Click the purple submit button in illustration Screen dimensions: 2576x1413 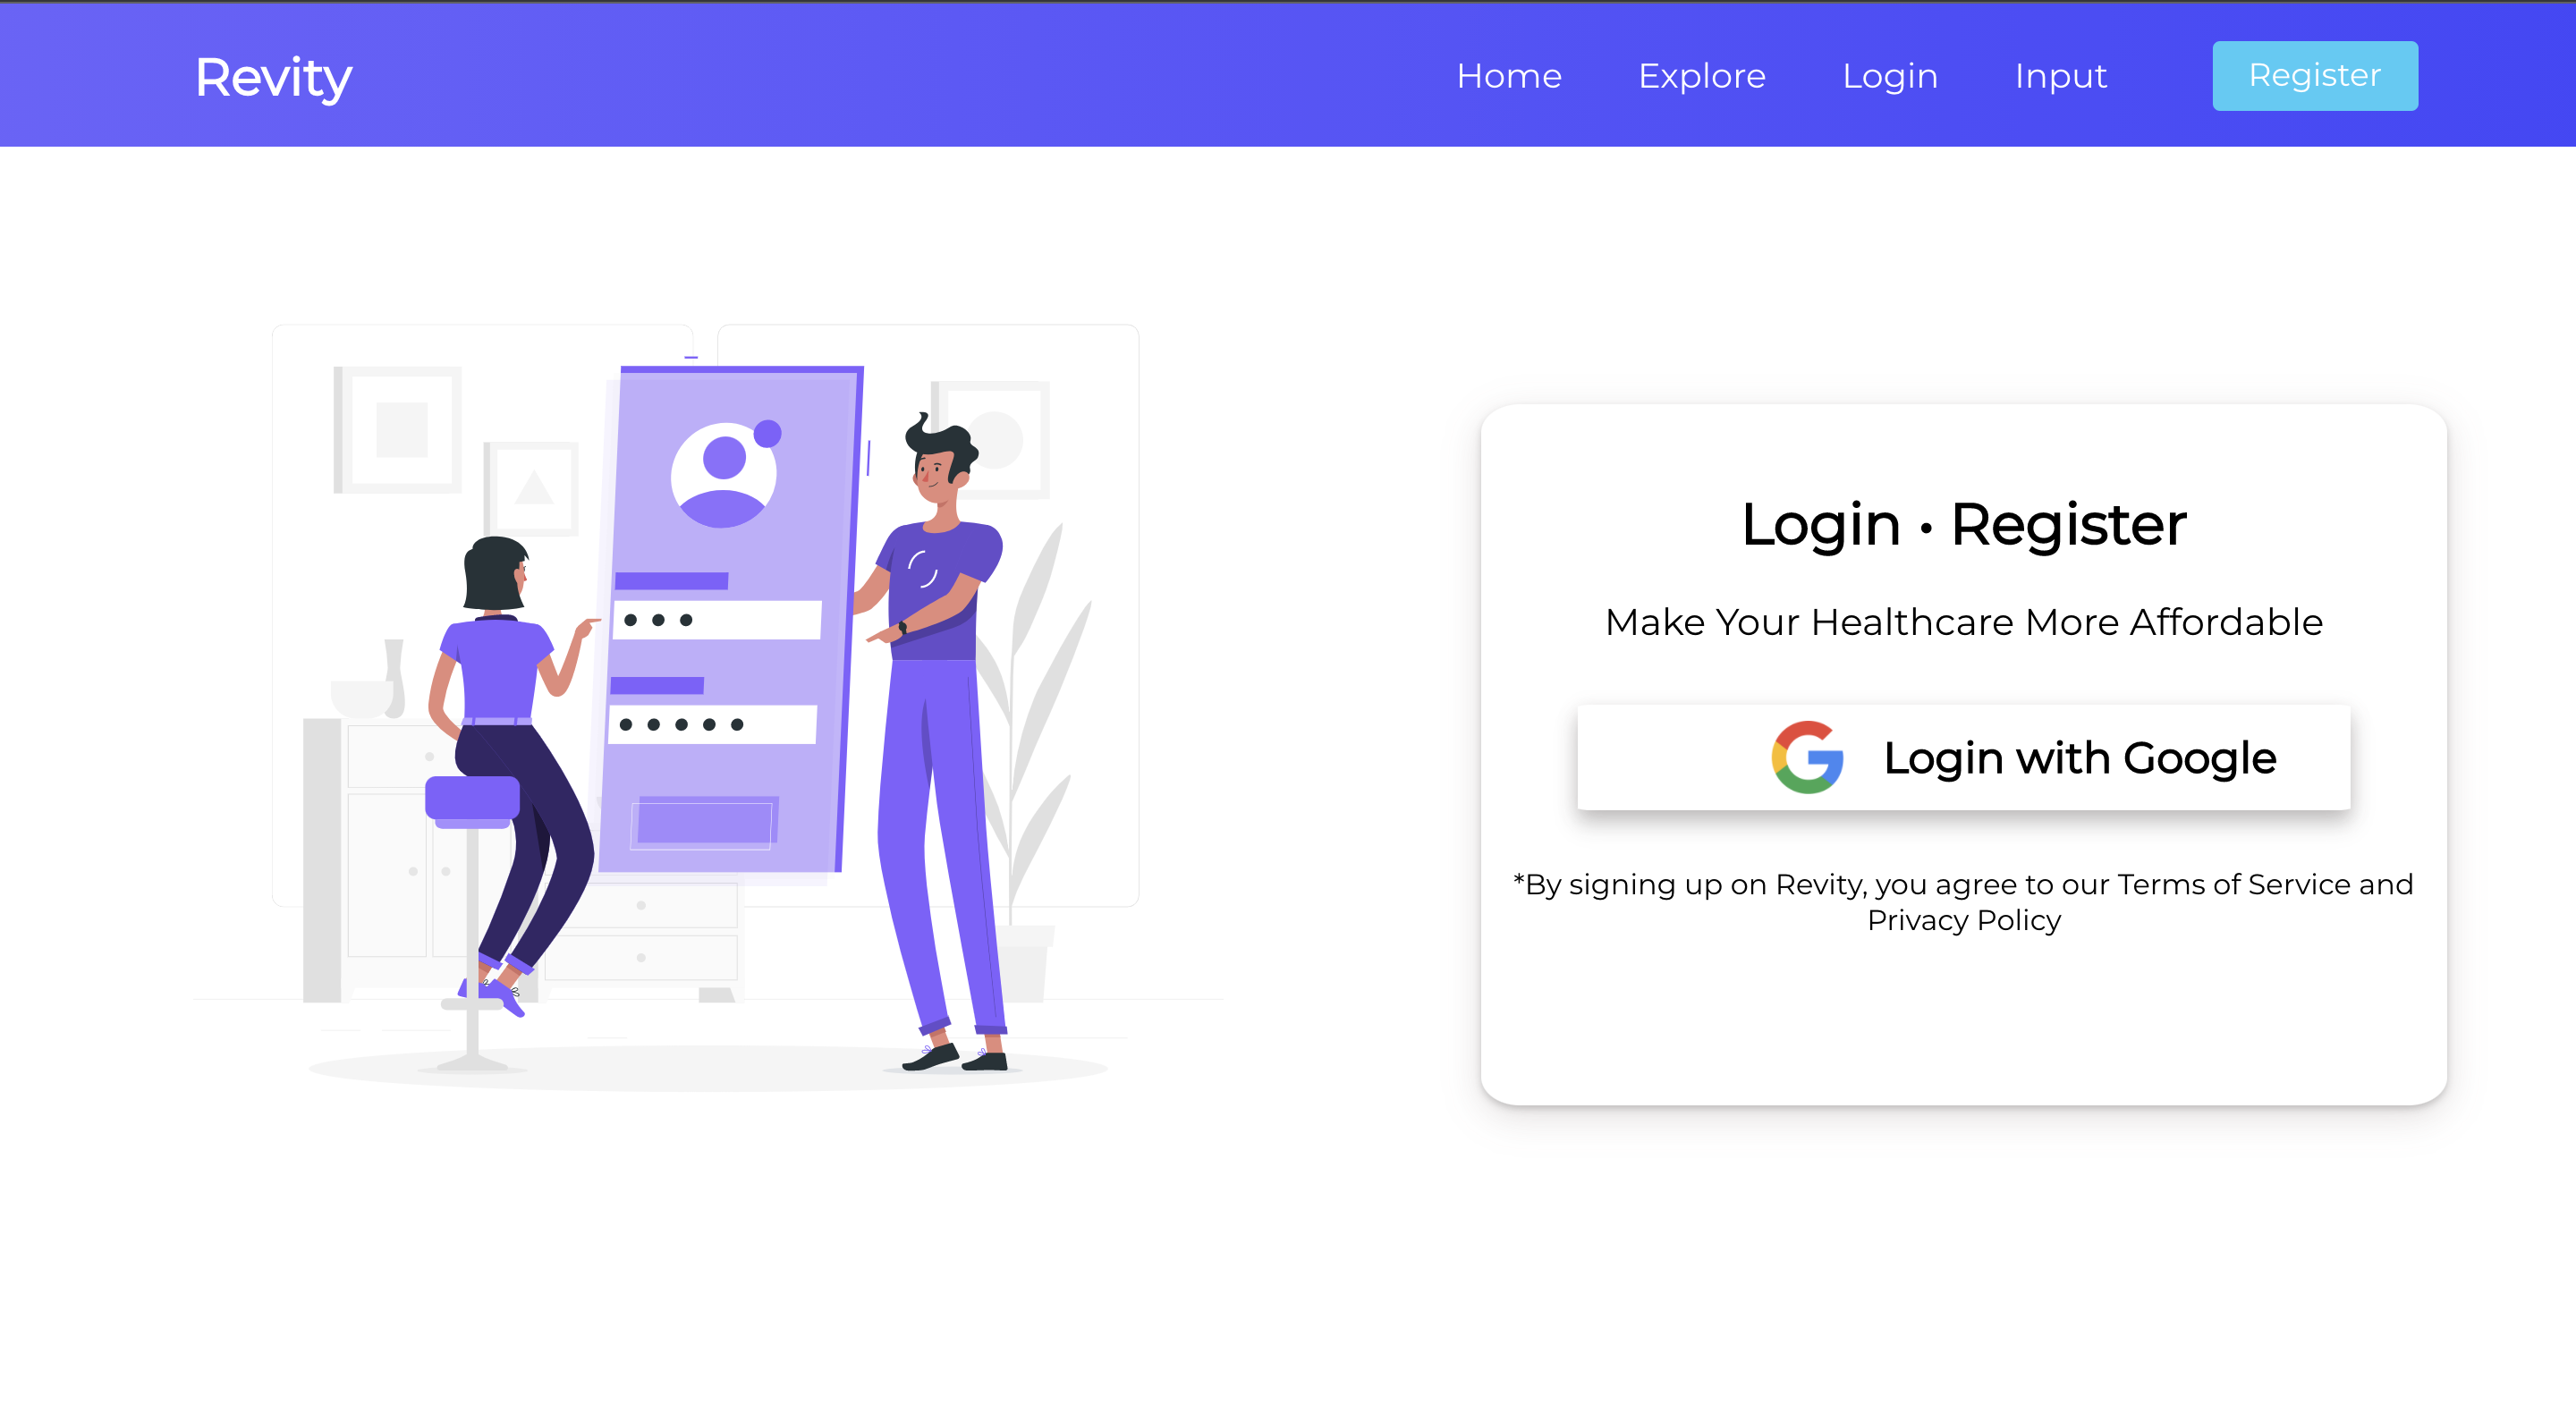704,823
